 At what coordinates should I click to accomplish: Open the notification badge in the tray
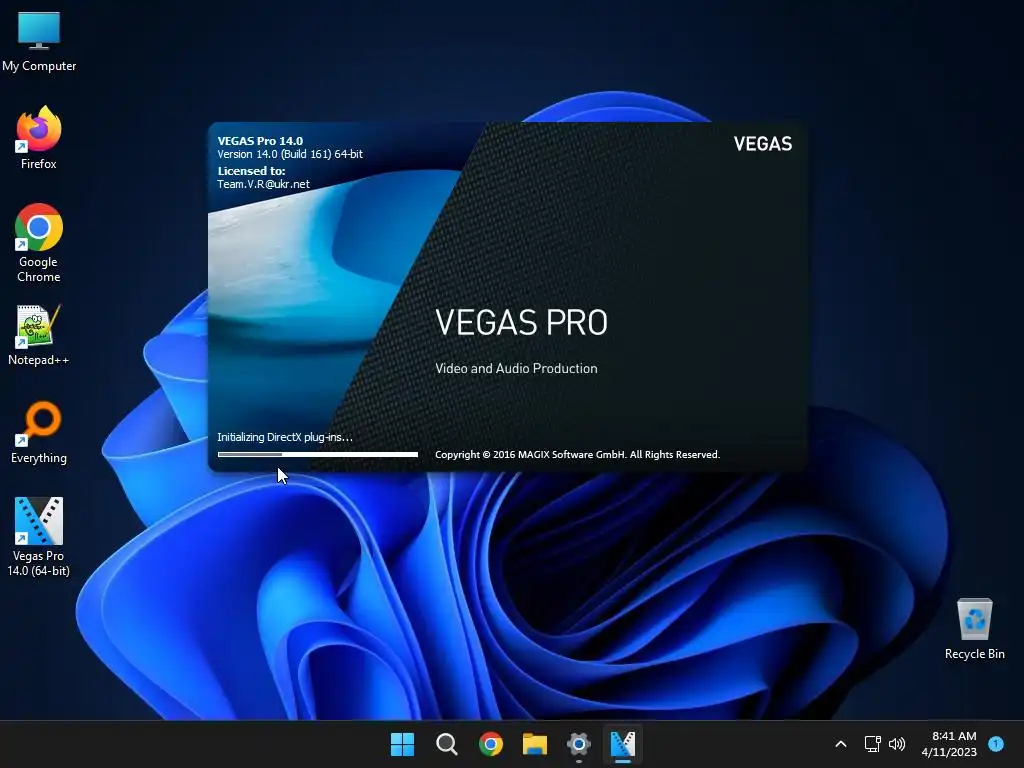(x=996, y=743)
